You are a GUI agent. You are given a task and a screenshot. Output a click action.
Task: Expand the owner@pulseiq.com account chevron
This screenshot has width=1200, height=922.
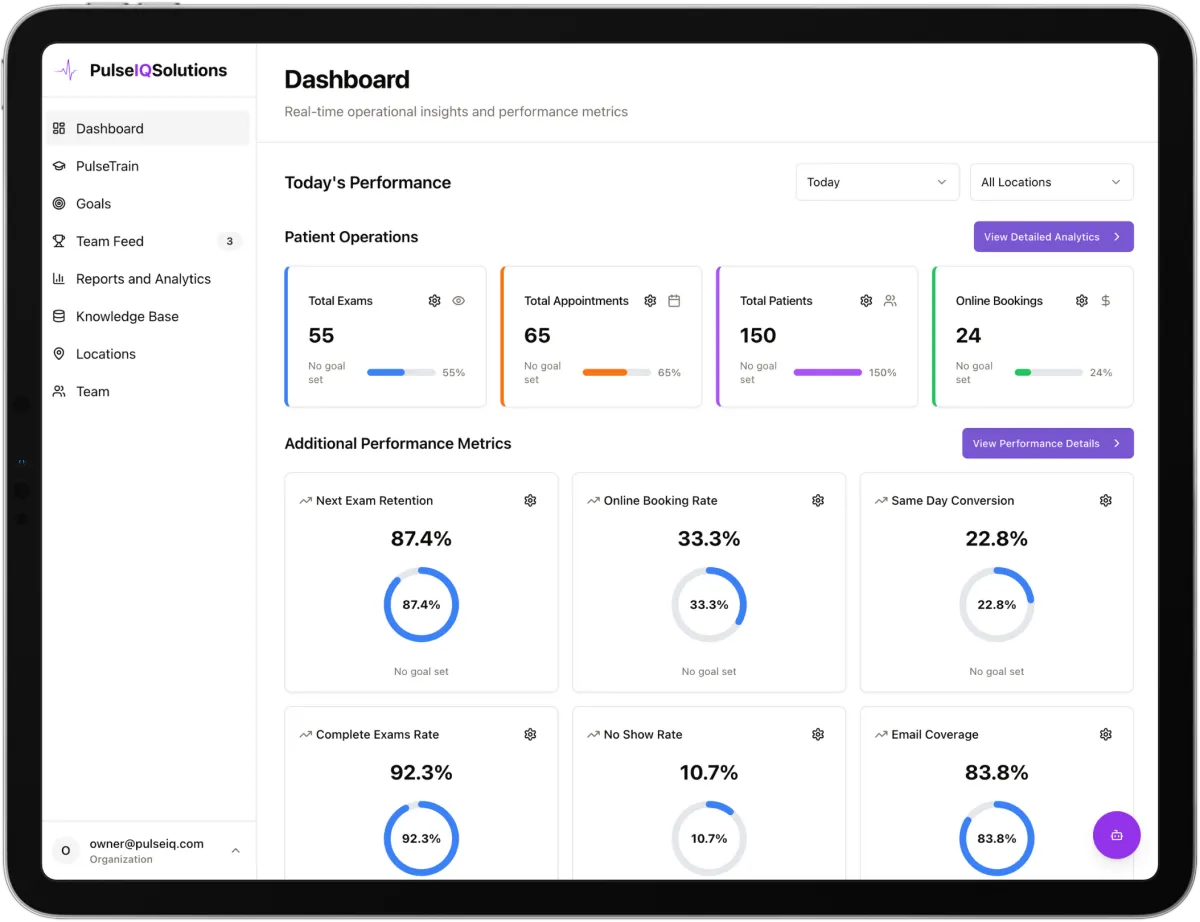coord(235,850)
